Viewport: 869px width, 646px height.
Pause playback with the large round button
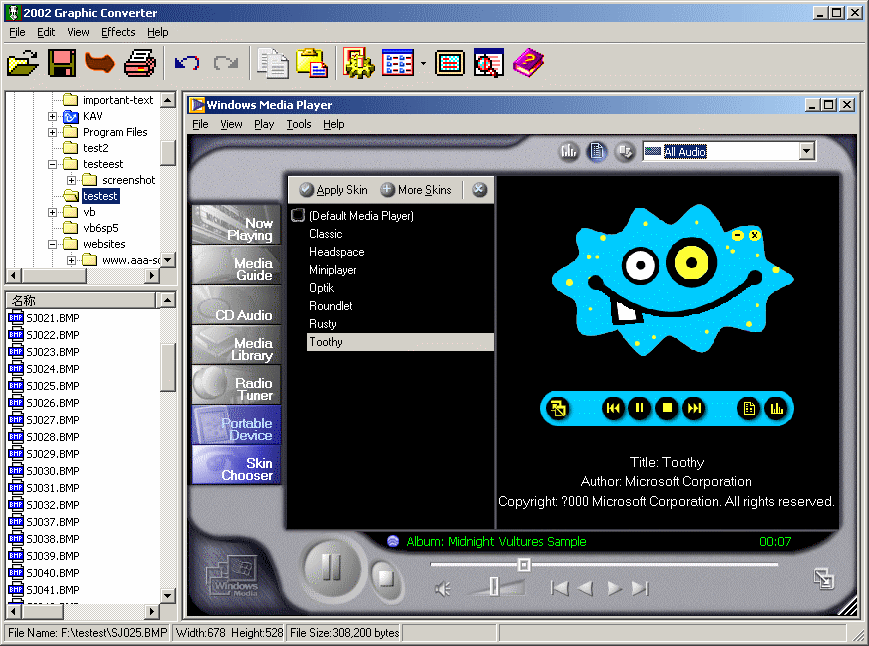pyautogui.click(x=331, y=567)
